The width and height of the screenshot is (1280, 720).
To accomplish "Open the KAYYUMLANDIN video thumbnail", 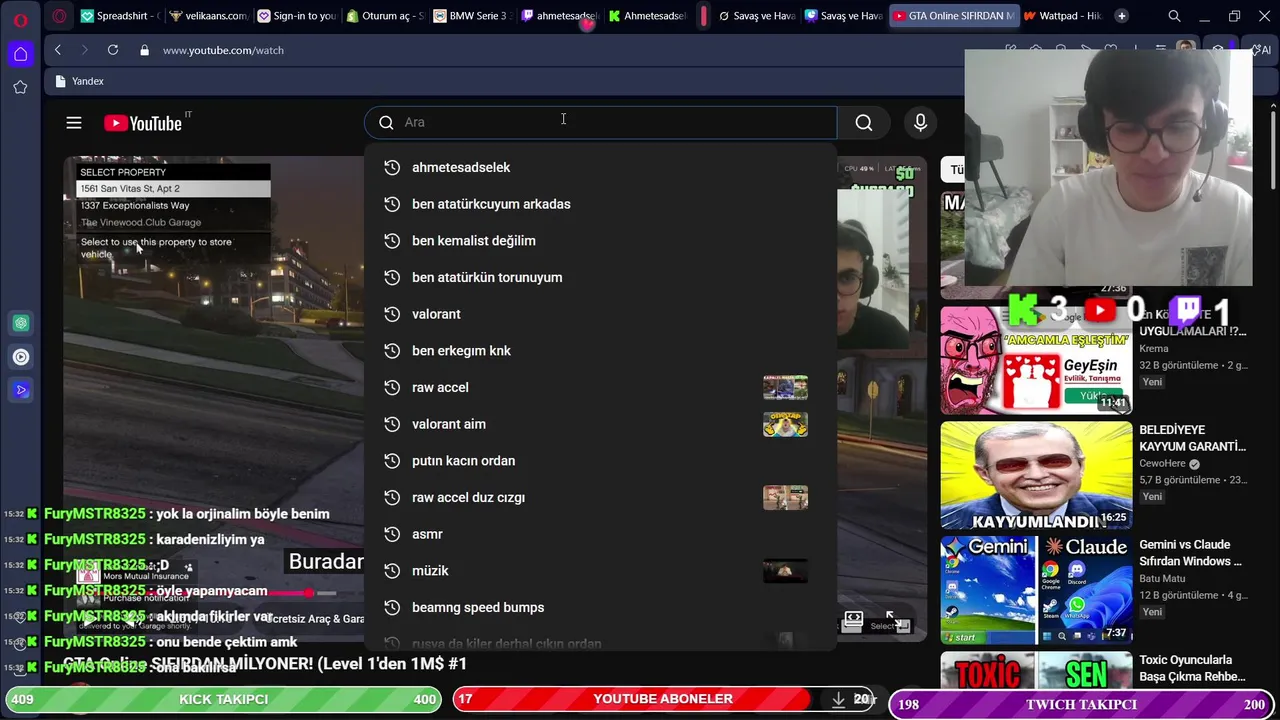I will tap(1036, 475).
